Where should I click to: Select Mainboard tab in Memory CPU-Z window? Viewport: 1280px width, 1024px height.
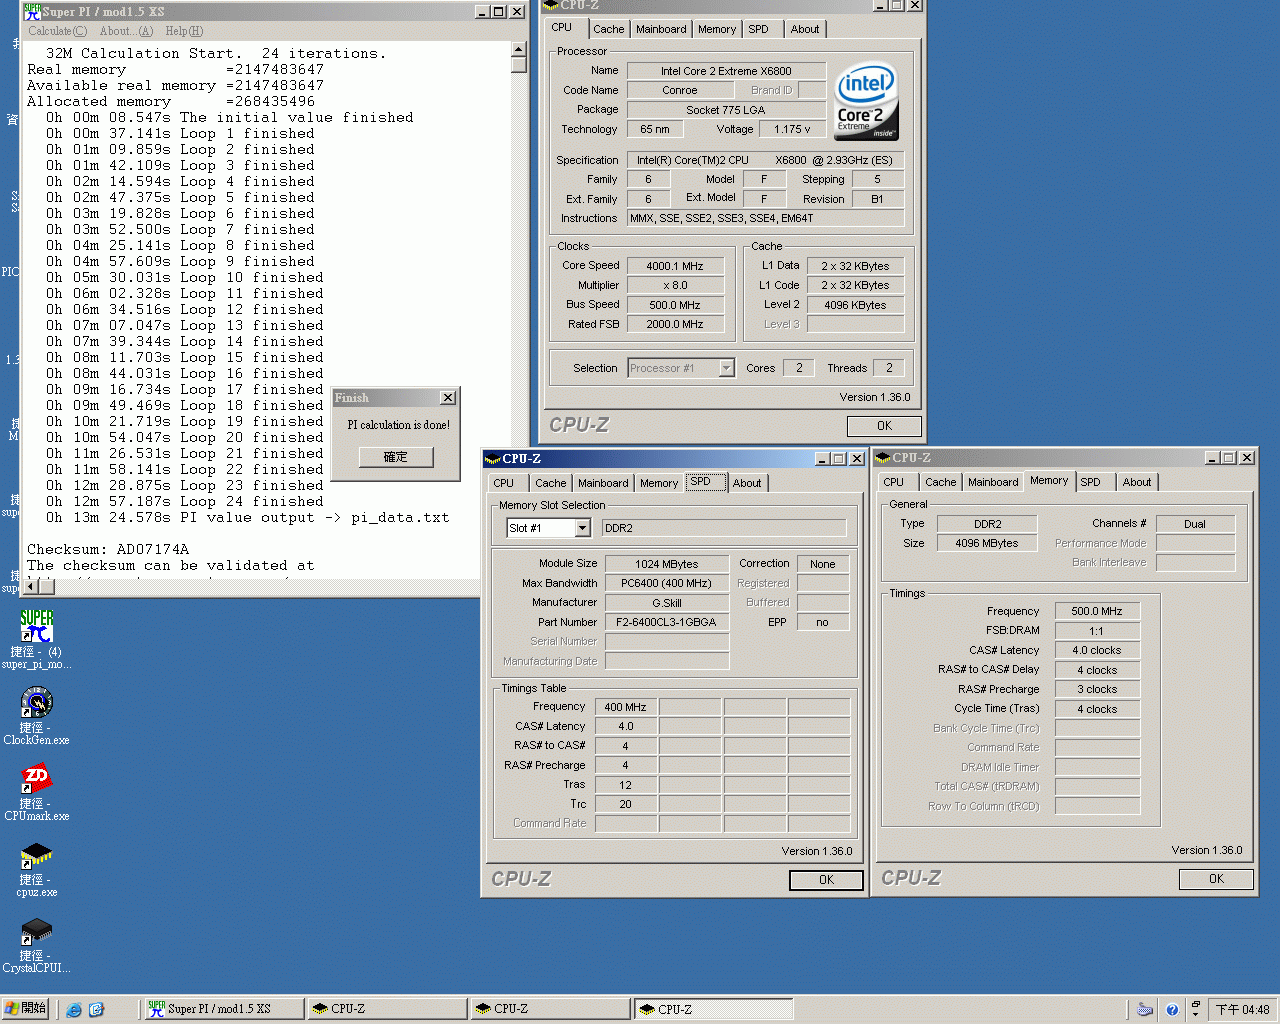point(993,482)
